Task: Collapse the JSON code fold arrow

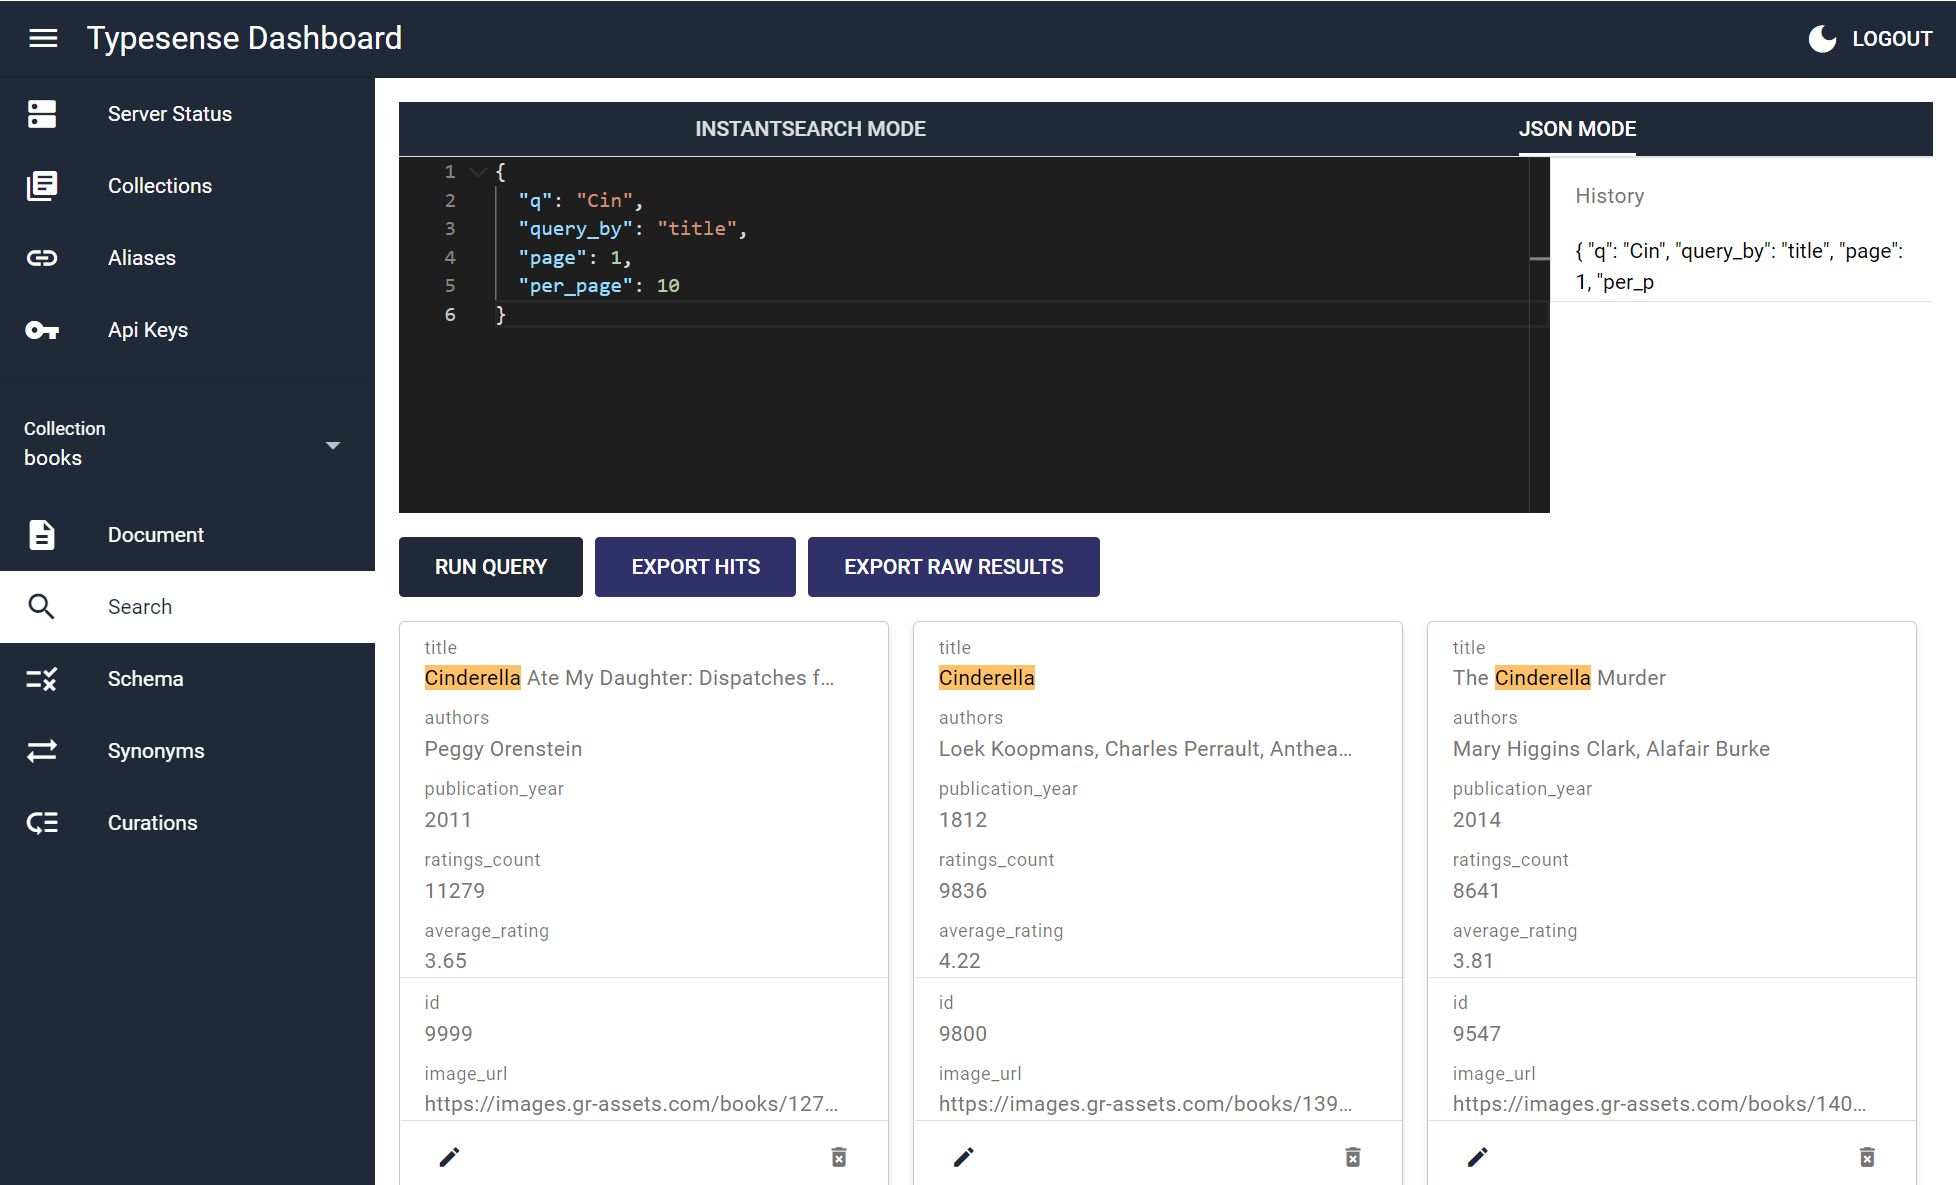Action: point(478,172)
